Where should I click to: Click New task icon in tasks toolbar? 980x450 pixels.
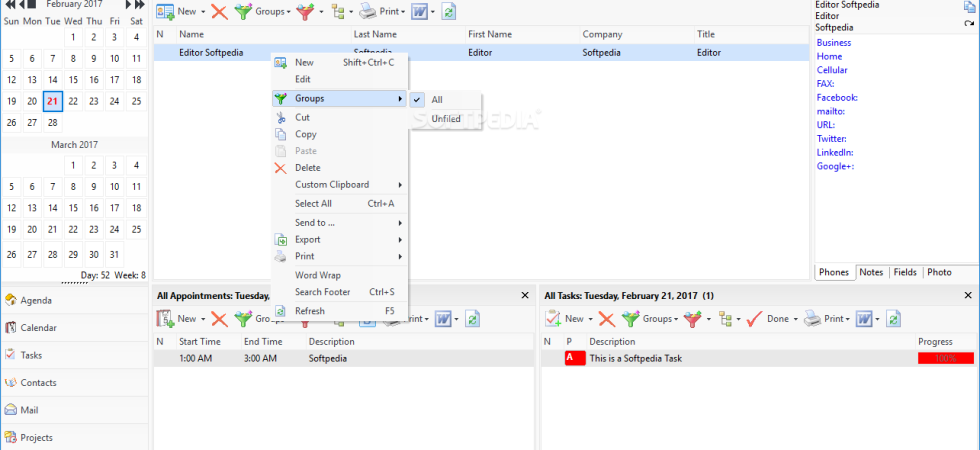[553, 319]
